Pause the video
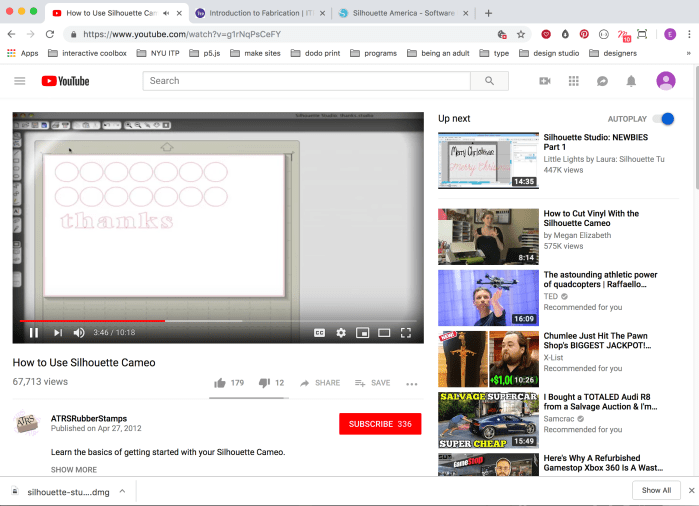The width and height of the screenshot is (699, 506). (x=34, y=333)
